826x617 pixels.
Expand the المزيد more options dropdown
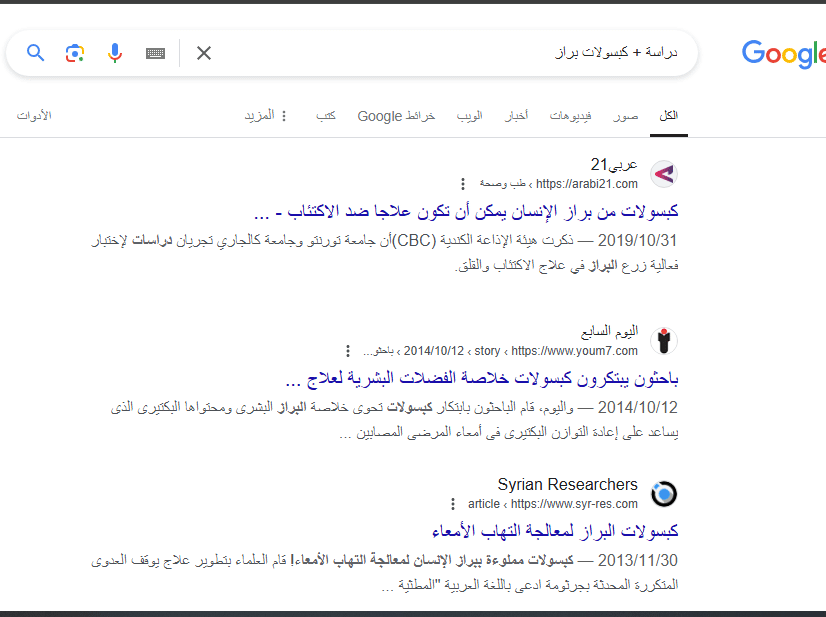pyautogui.click(x=270, y=114)
